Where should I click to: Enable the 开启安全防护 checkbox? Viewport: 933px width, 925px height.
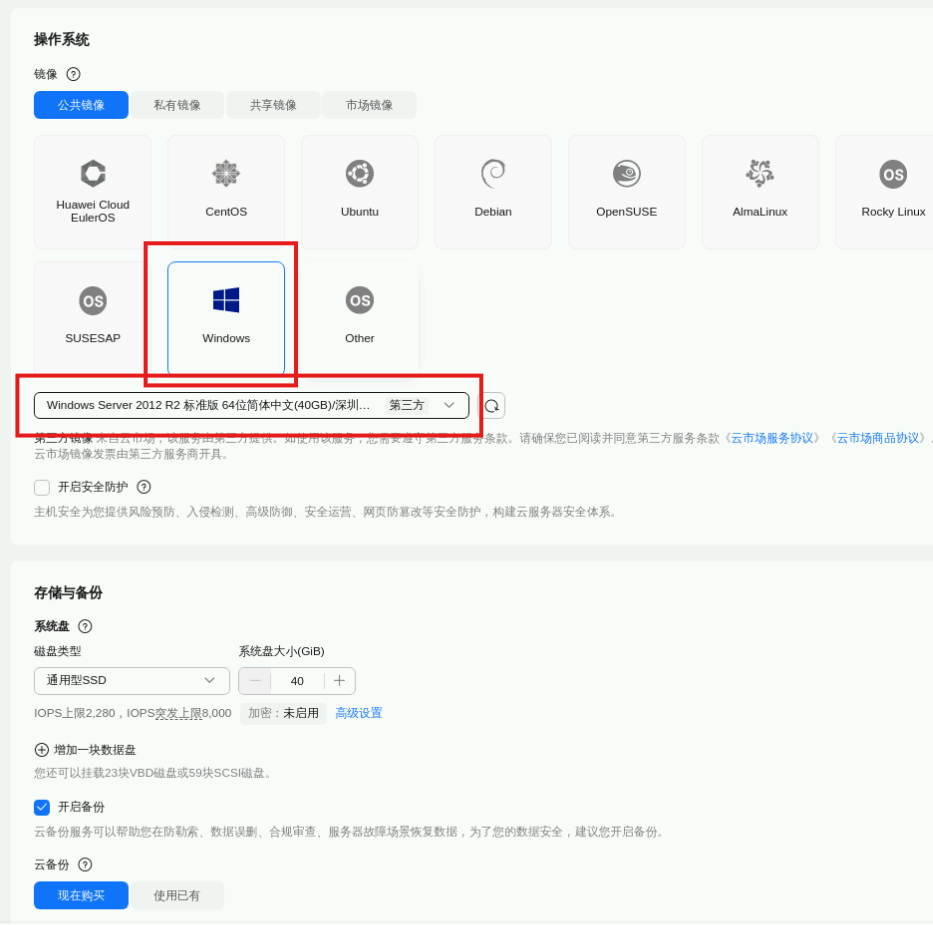tap(42, 487)
